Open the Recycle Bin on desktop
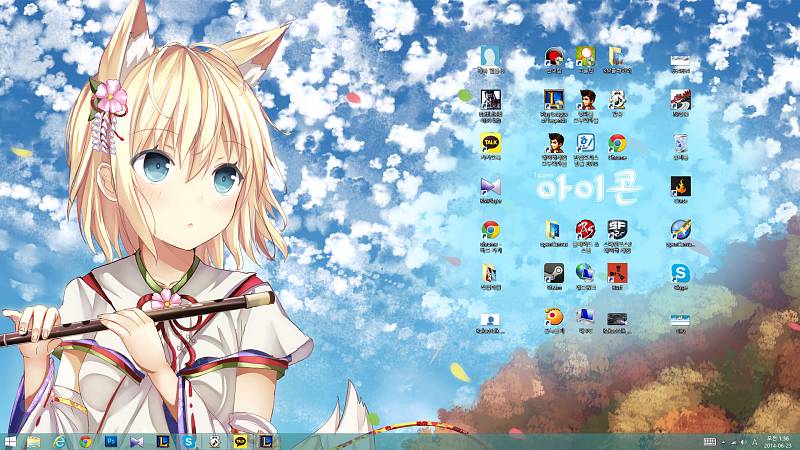This screenshot has width=800, height=450. tap(681, 143)
